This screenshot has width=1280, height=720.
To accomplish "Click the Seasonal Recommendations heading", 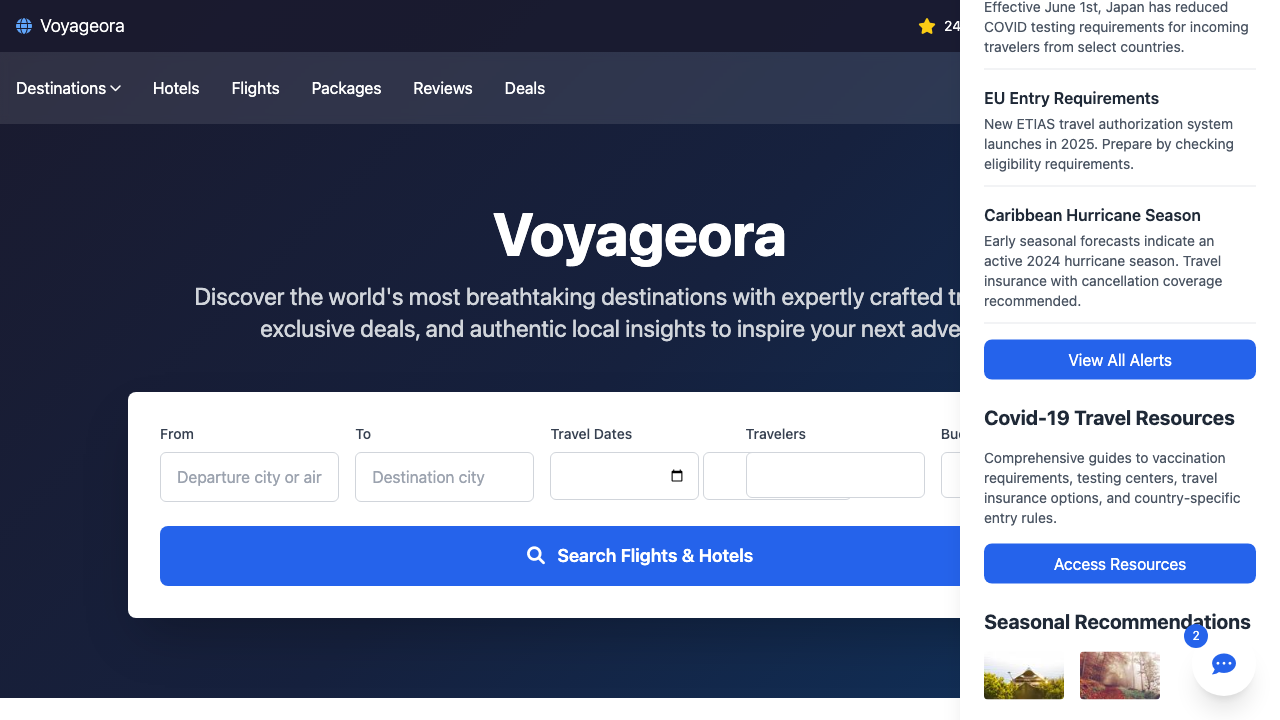I will pos(1117,622).
